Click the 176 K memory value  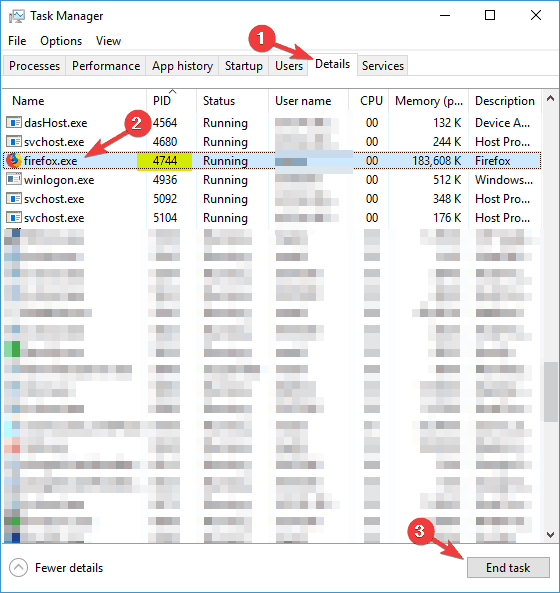coord(447,217)
